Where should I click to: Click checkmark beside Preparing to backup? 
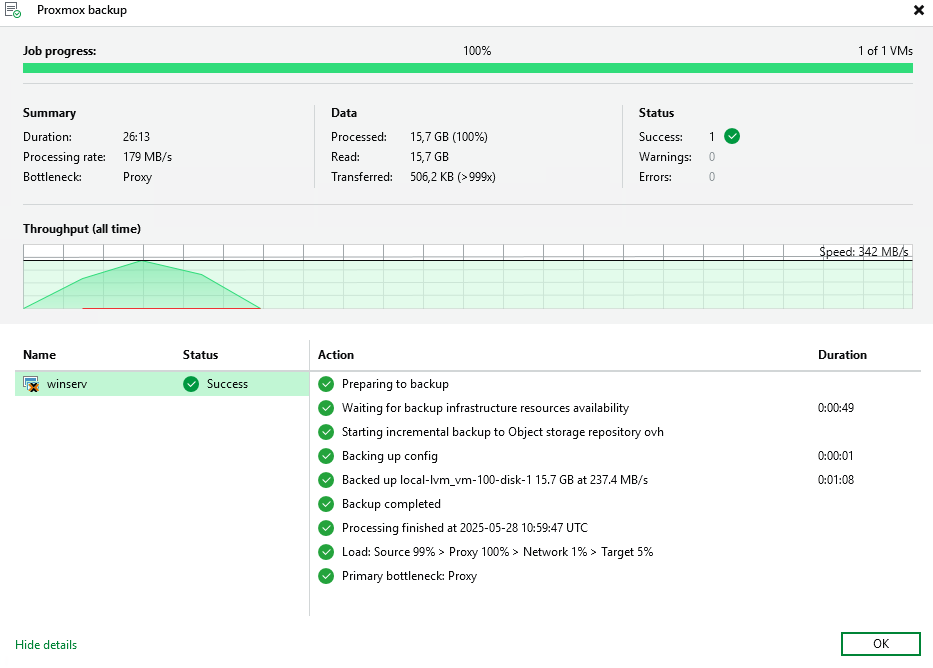point(326,384)
